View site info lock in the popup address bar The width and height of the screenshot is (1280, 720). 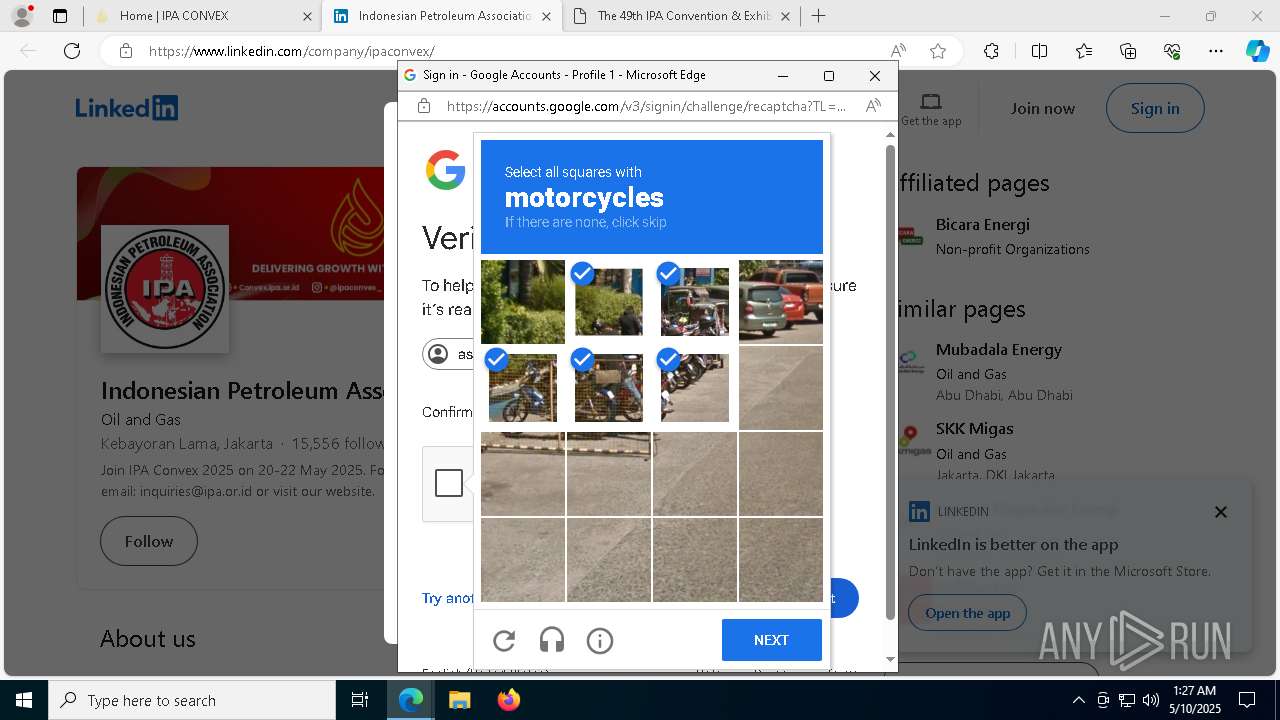pos(424,106)
